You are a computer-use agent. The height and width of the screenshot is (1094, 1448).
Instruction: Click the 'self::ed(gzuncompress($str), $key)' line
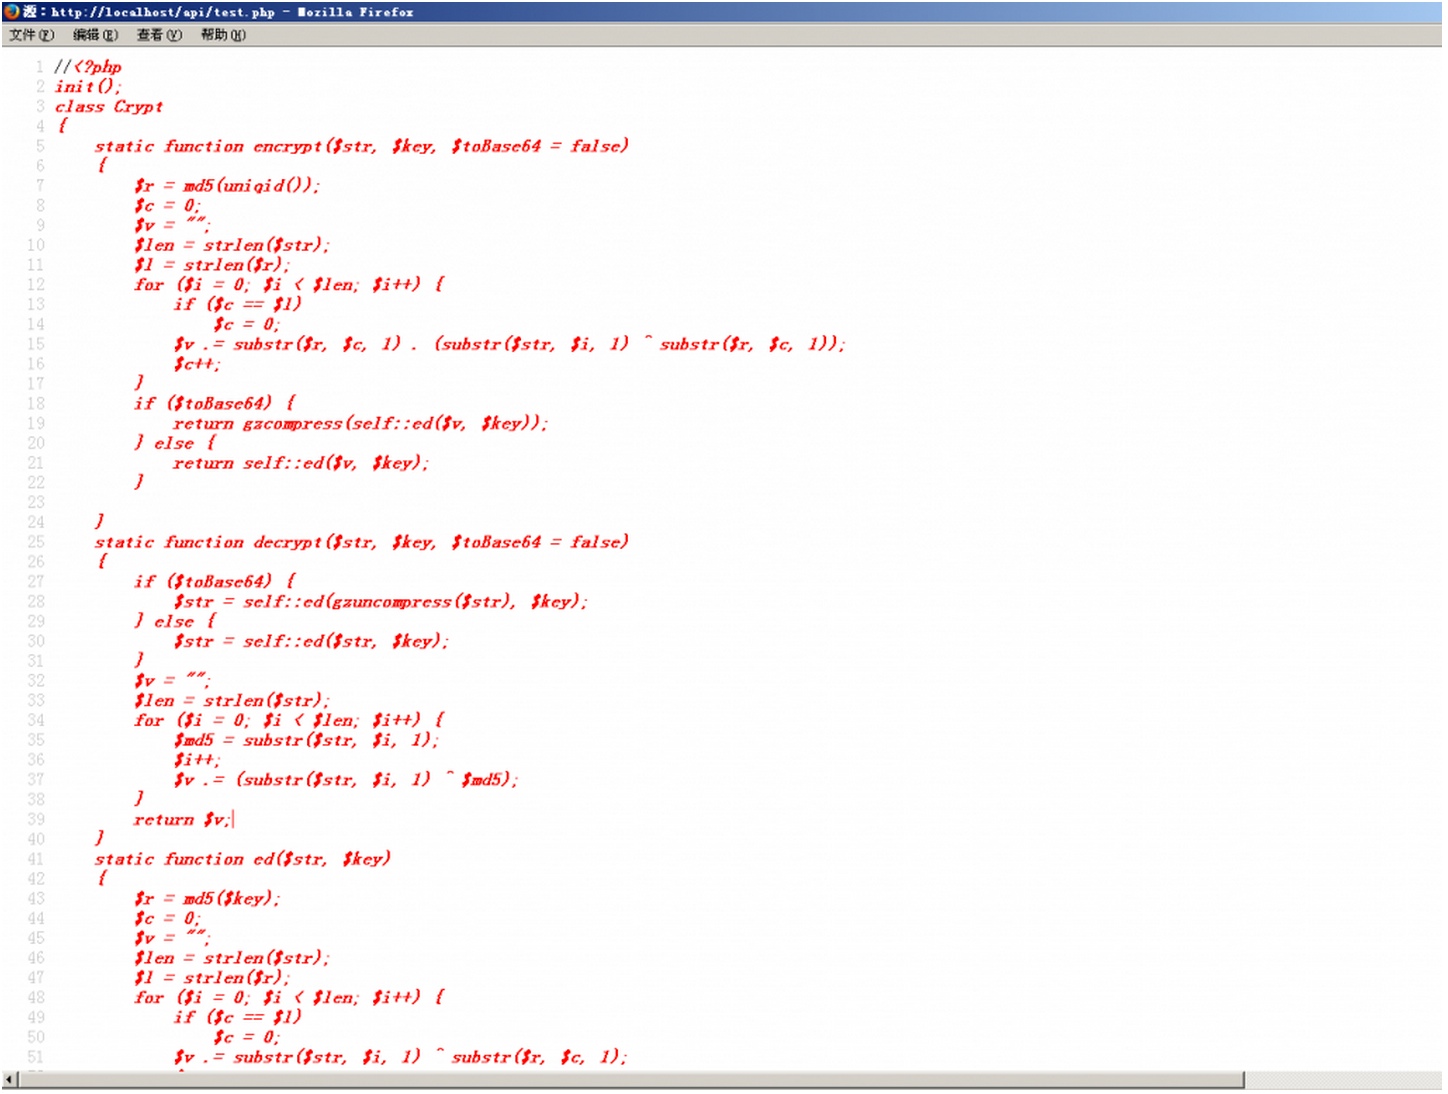click(x=381, y=602)
